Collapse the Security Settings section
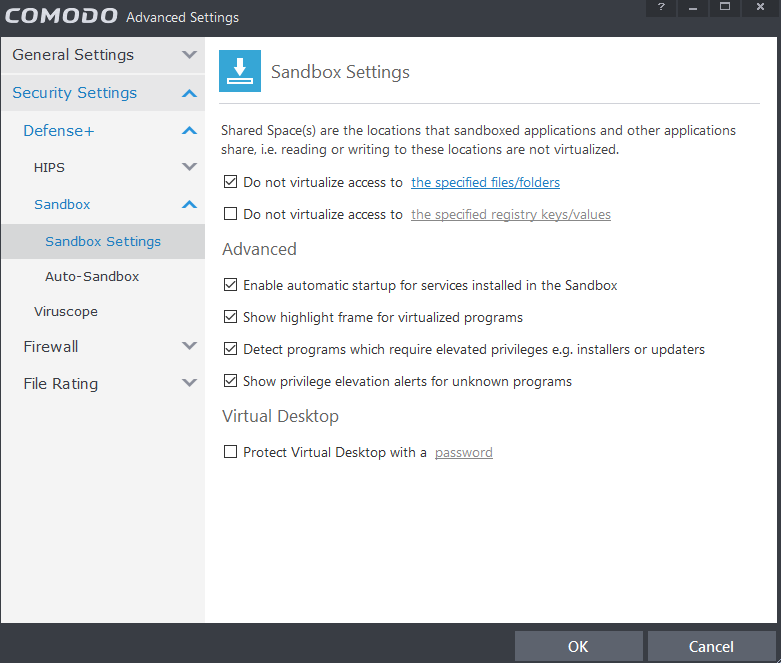This screenshot has height=663, width=781. (189, 93)
